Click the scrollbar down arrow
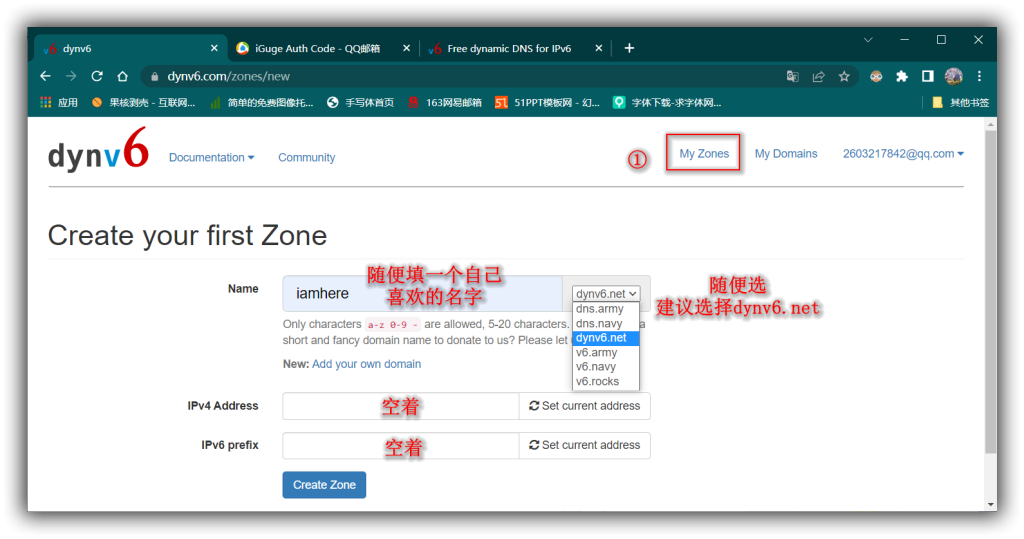Image resolution: width=1024 pixels, height=539 pixels. [991, 505]
